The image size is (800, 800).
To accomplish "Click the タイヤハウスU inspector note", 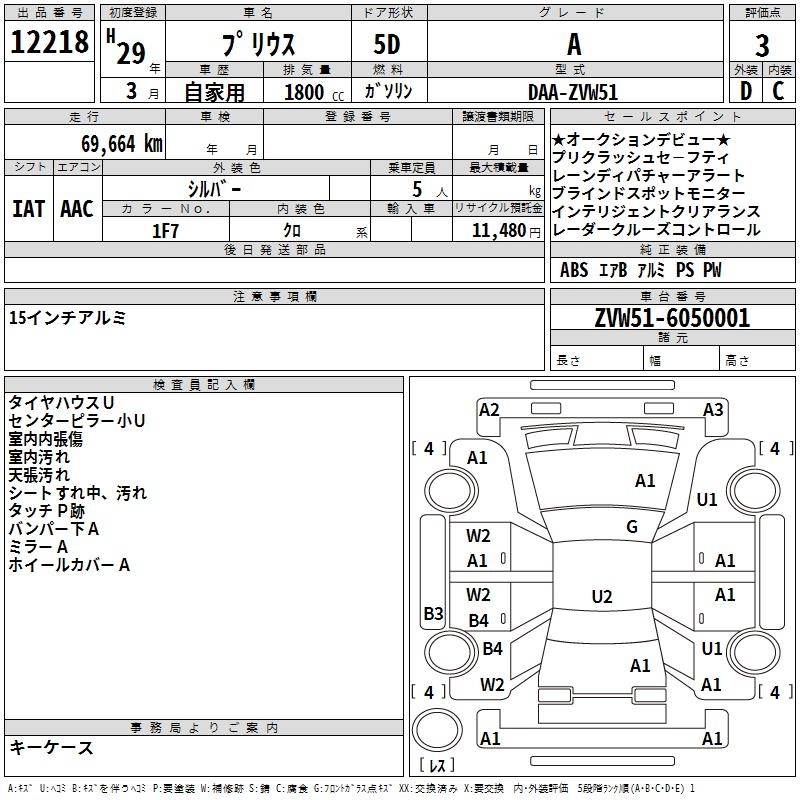I will click(x=61, y=402).
